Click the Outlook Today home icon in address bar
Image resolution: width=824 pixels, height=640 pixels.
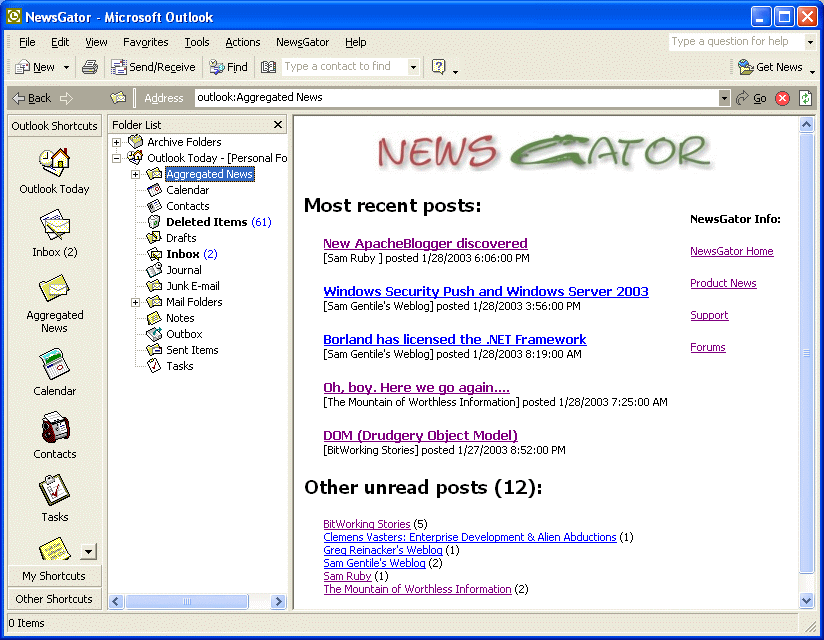tap(118, 98)
